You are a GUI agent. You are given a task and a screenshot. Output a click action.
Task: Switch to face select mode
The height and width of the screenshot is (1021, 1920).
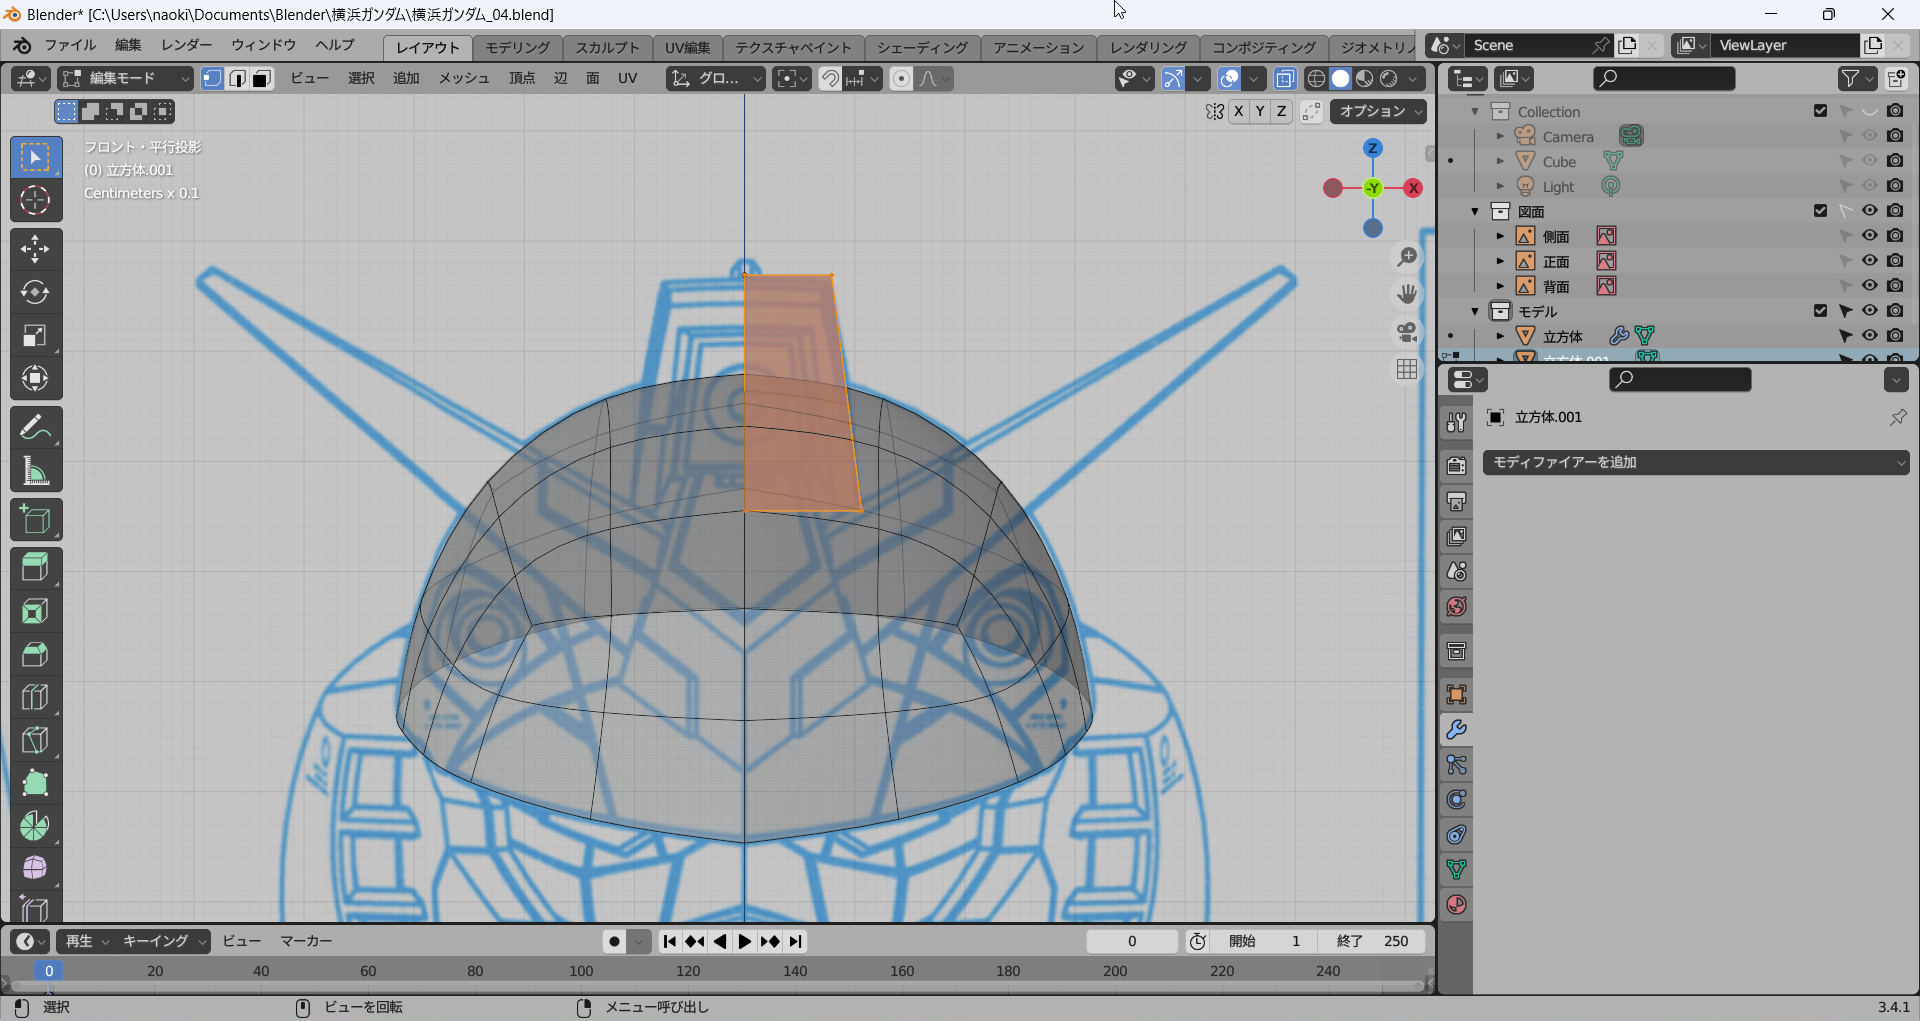click(262, 79)
